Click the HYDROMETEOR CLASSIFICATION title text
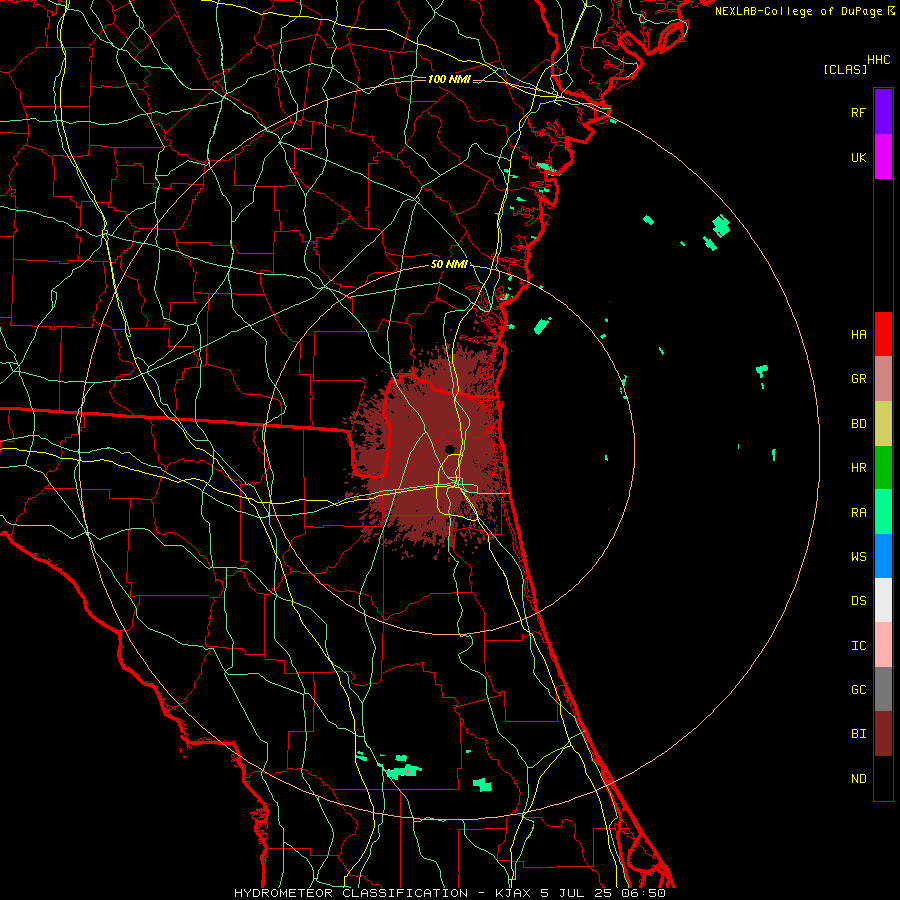The height and width of the screenshot is (900, 900). 351,893
